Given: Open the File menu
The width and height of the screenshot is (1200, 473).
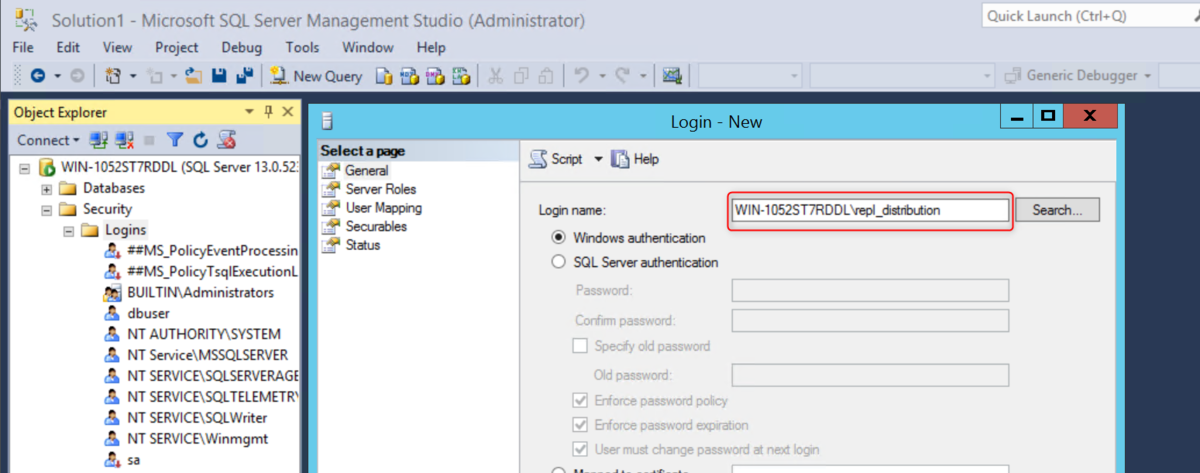Looking at the screenshot, I should point(23,47).
